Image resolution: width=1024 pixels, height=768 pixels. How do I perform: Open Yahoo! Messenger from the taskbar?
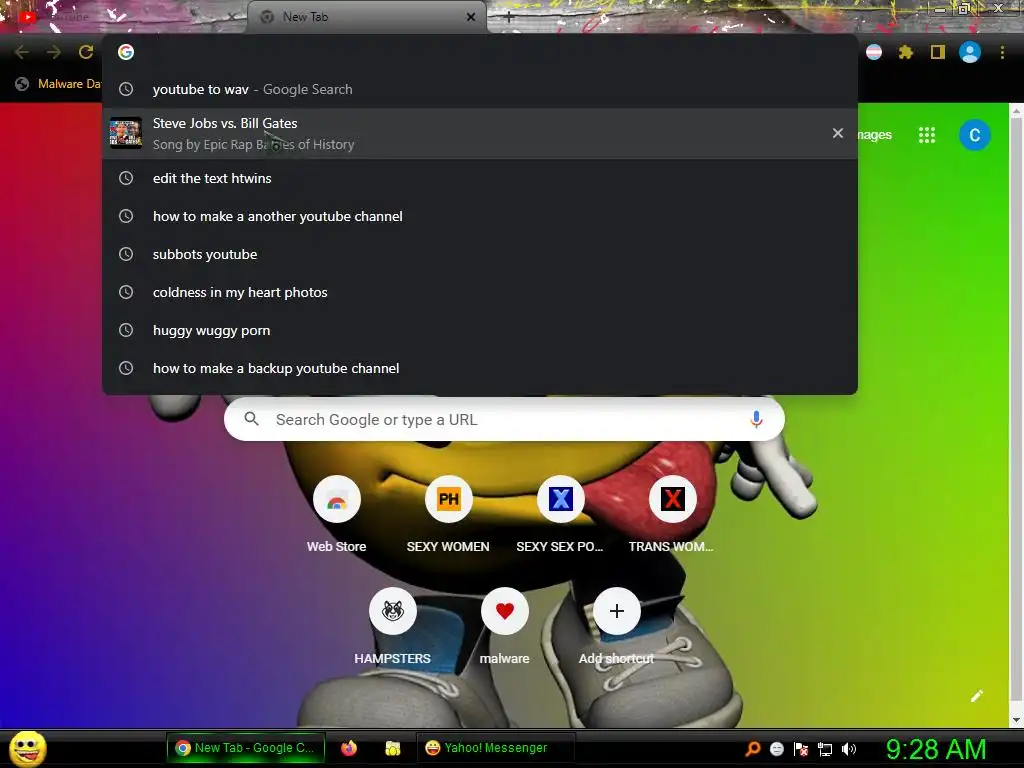495,748
